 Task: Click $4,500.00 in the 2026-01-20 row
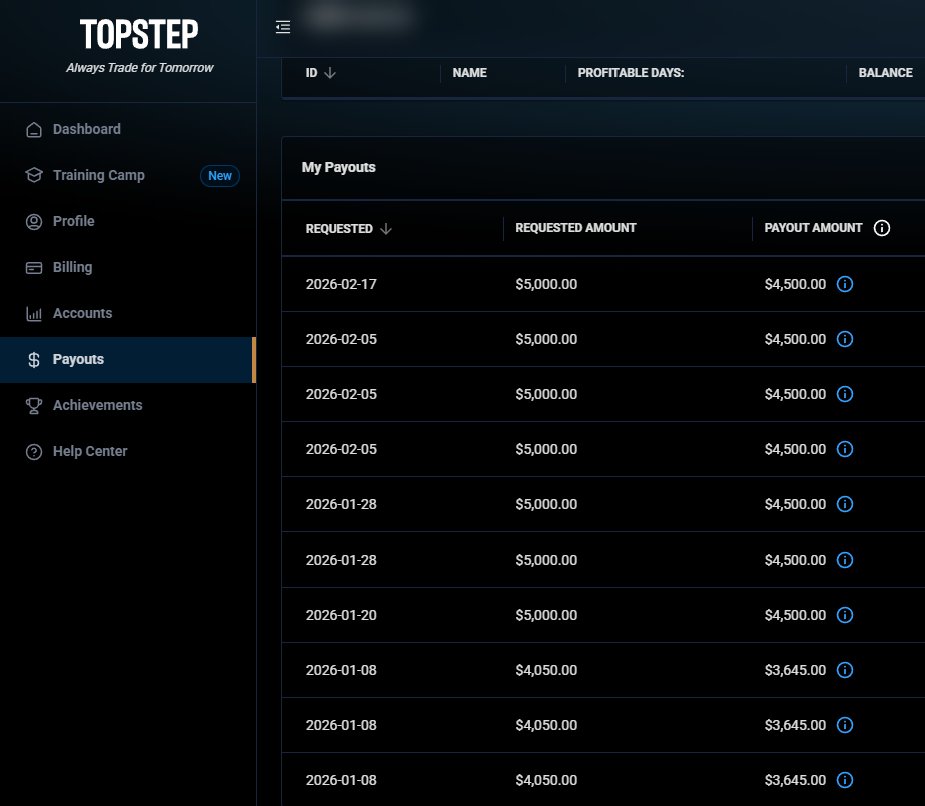795,615
